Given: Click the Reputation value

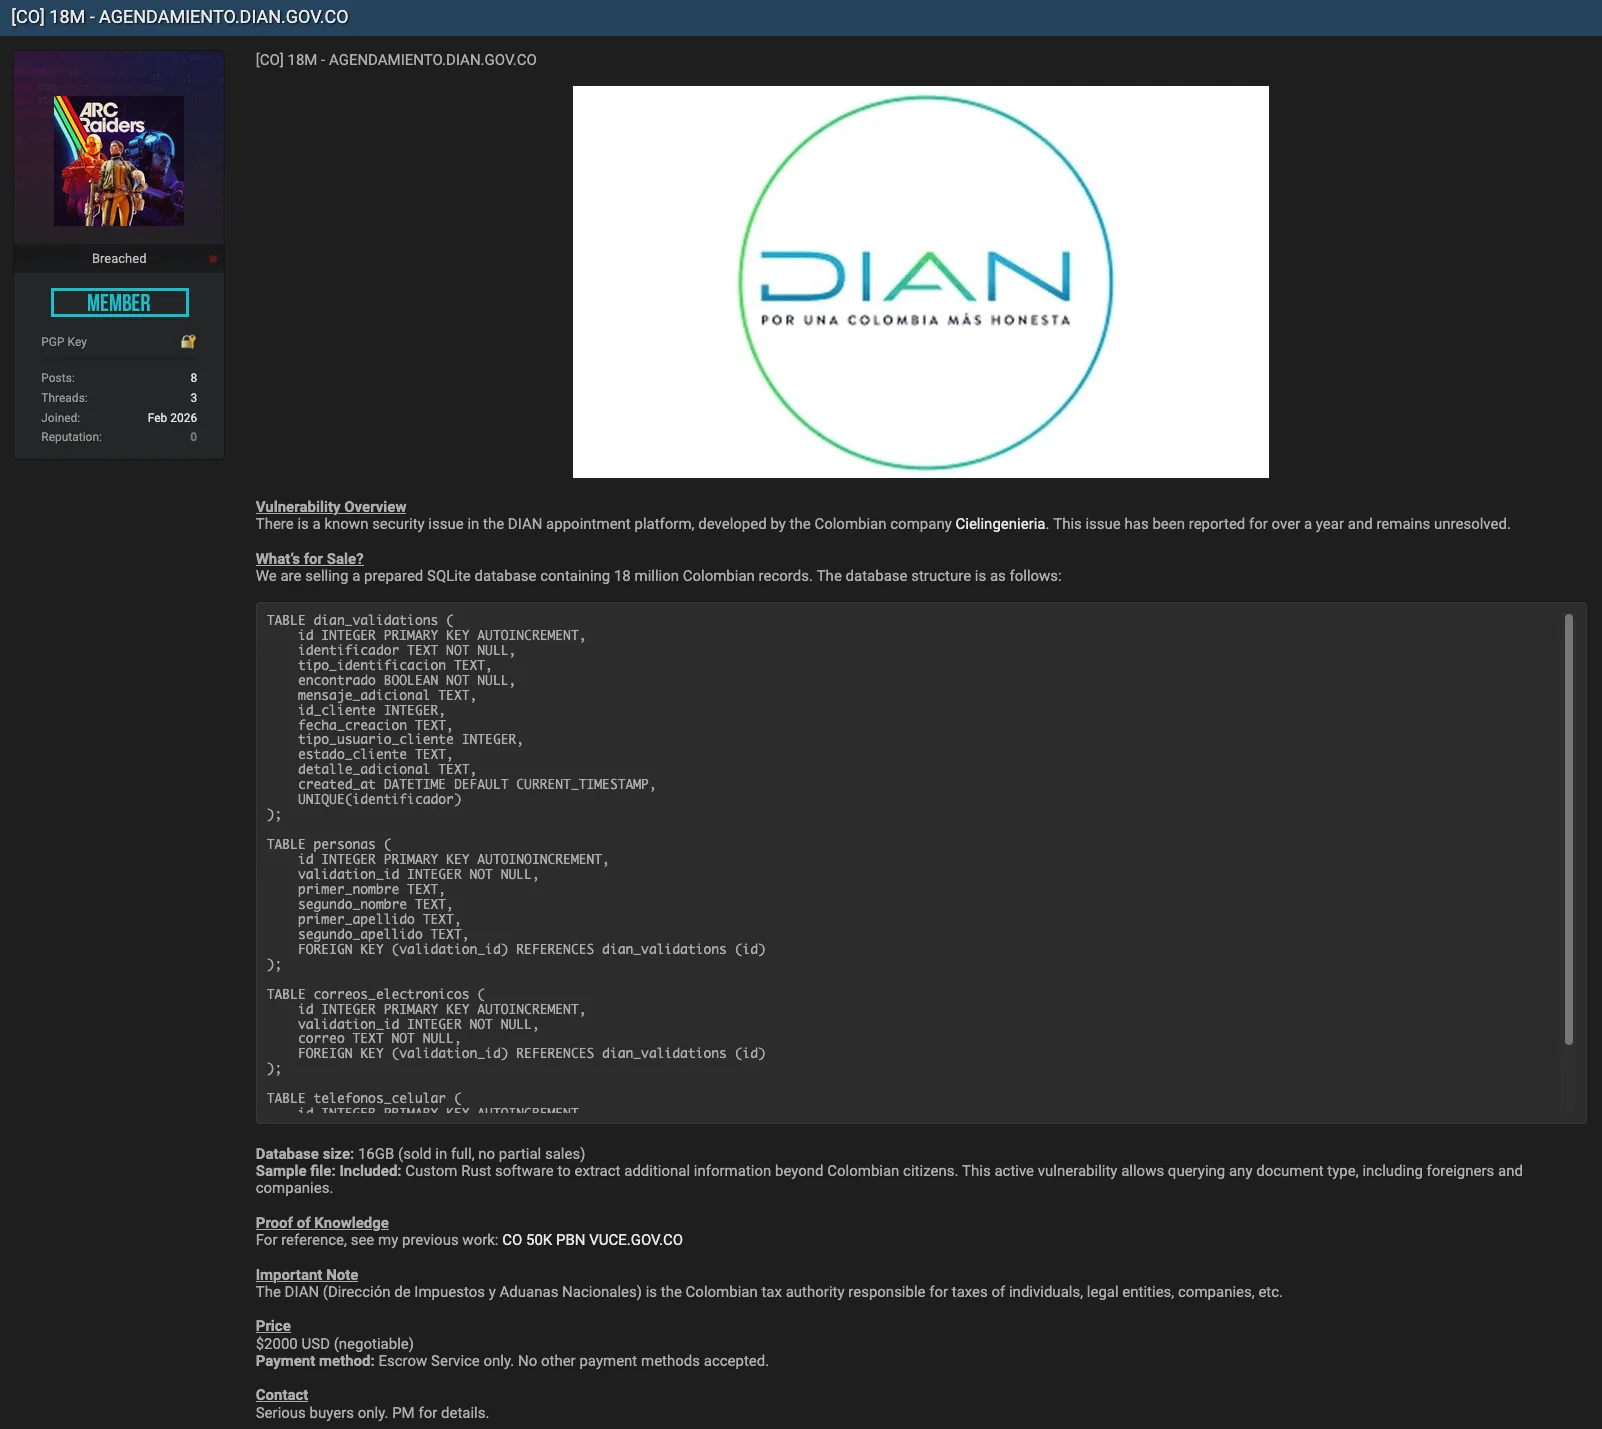Looking at the screenshot, I should click(x=193, y=437).
